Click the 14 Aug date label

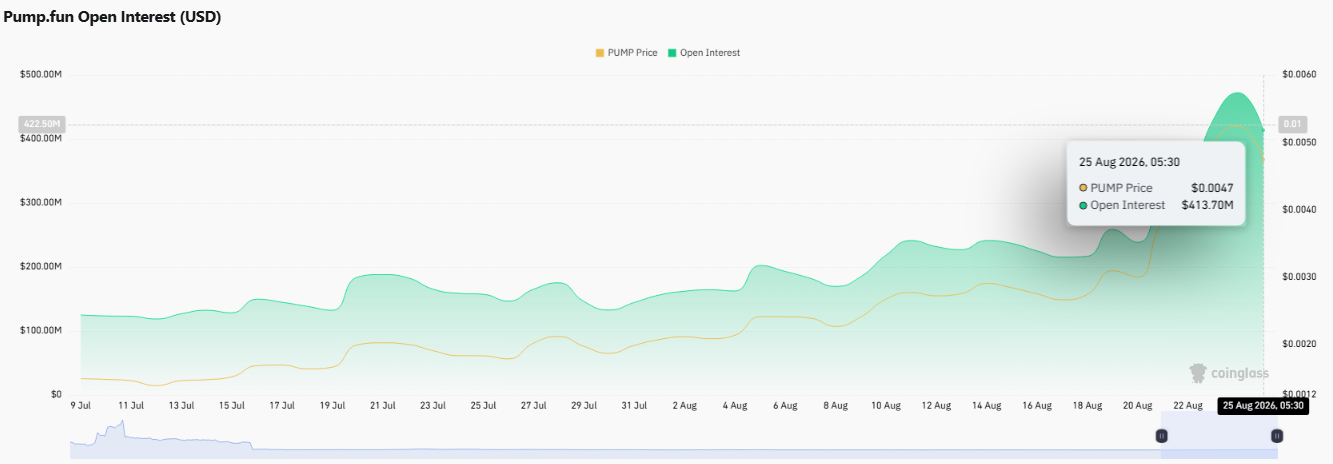(986, 406)
